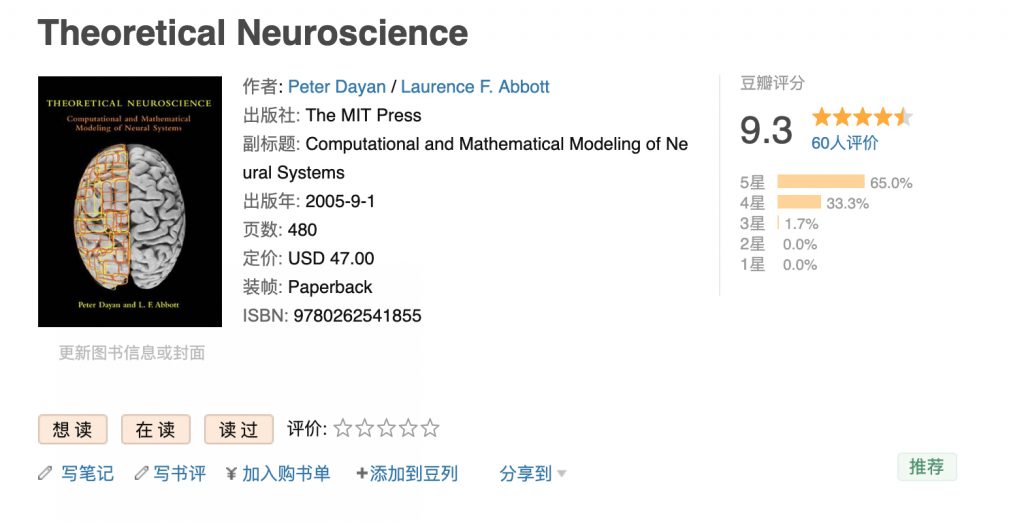The height and width of the screenshot is (522, 1024).
Task: Mark book as 想读
Action: tap(73, 429)
